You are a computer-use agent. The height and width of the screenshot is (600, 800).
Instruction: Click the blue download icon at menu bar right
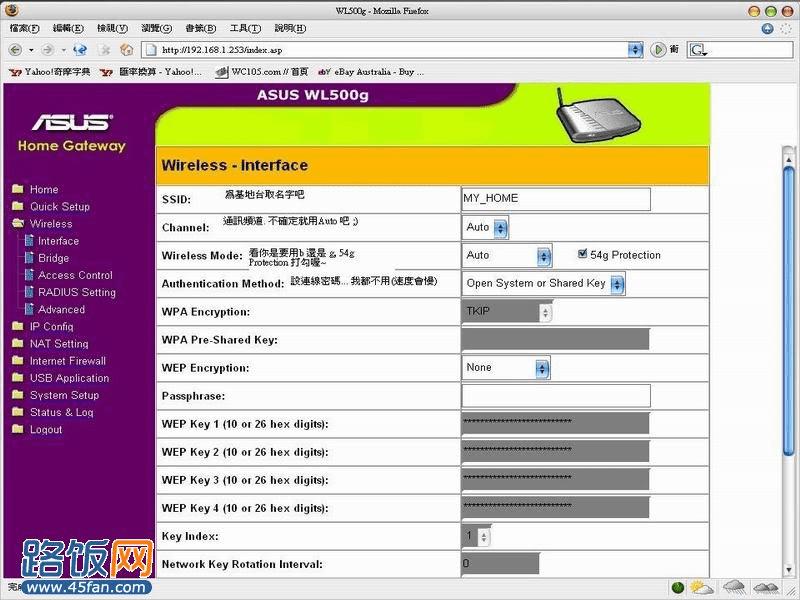tap(767, 29)
